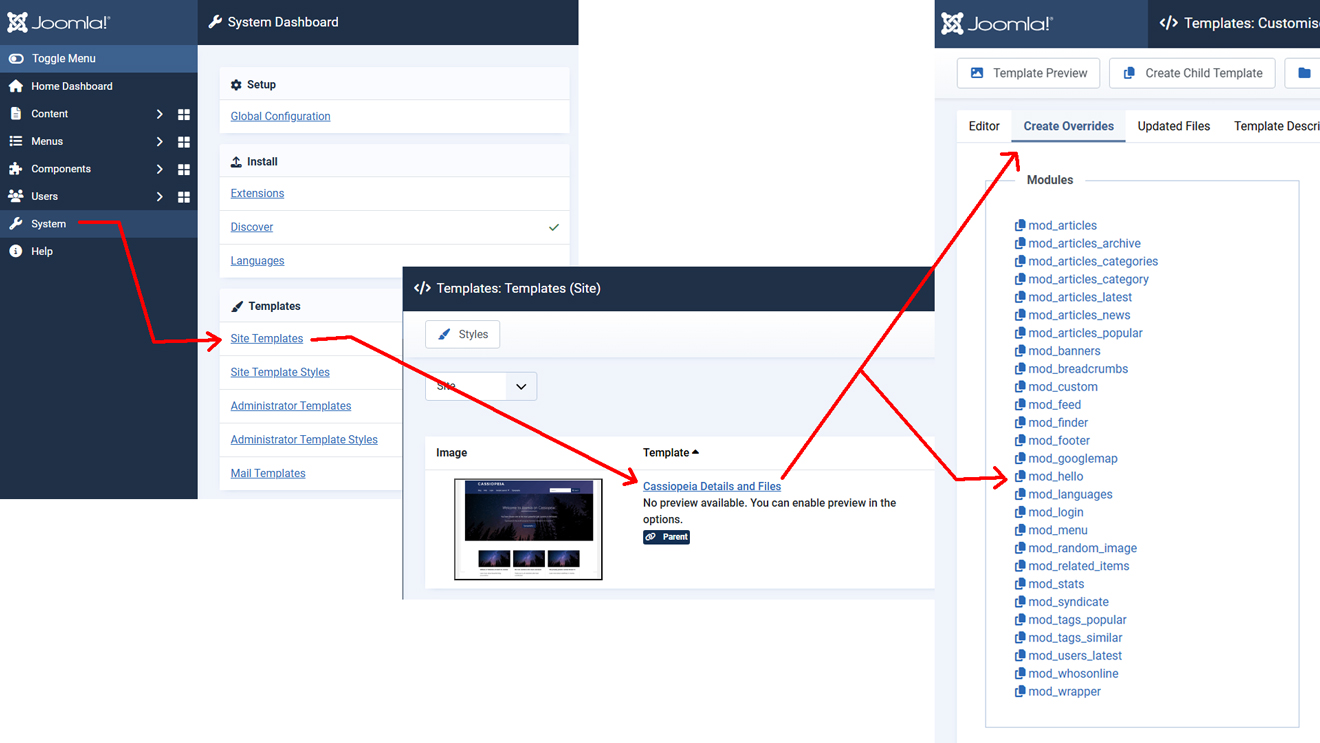Open Content dashboard grid icon
The height and width of the screenshot is (743, 1320).
tap(183, 115)
